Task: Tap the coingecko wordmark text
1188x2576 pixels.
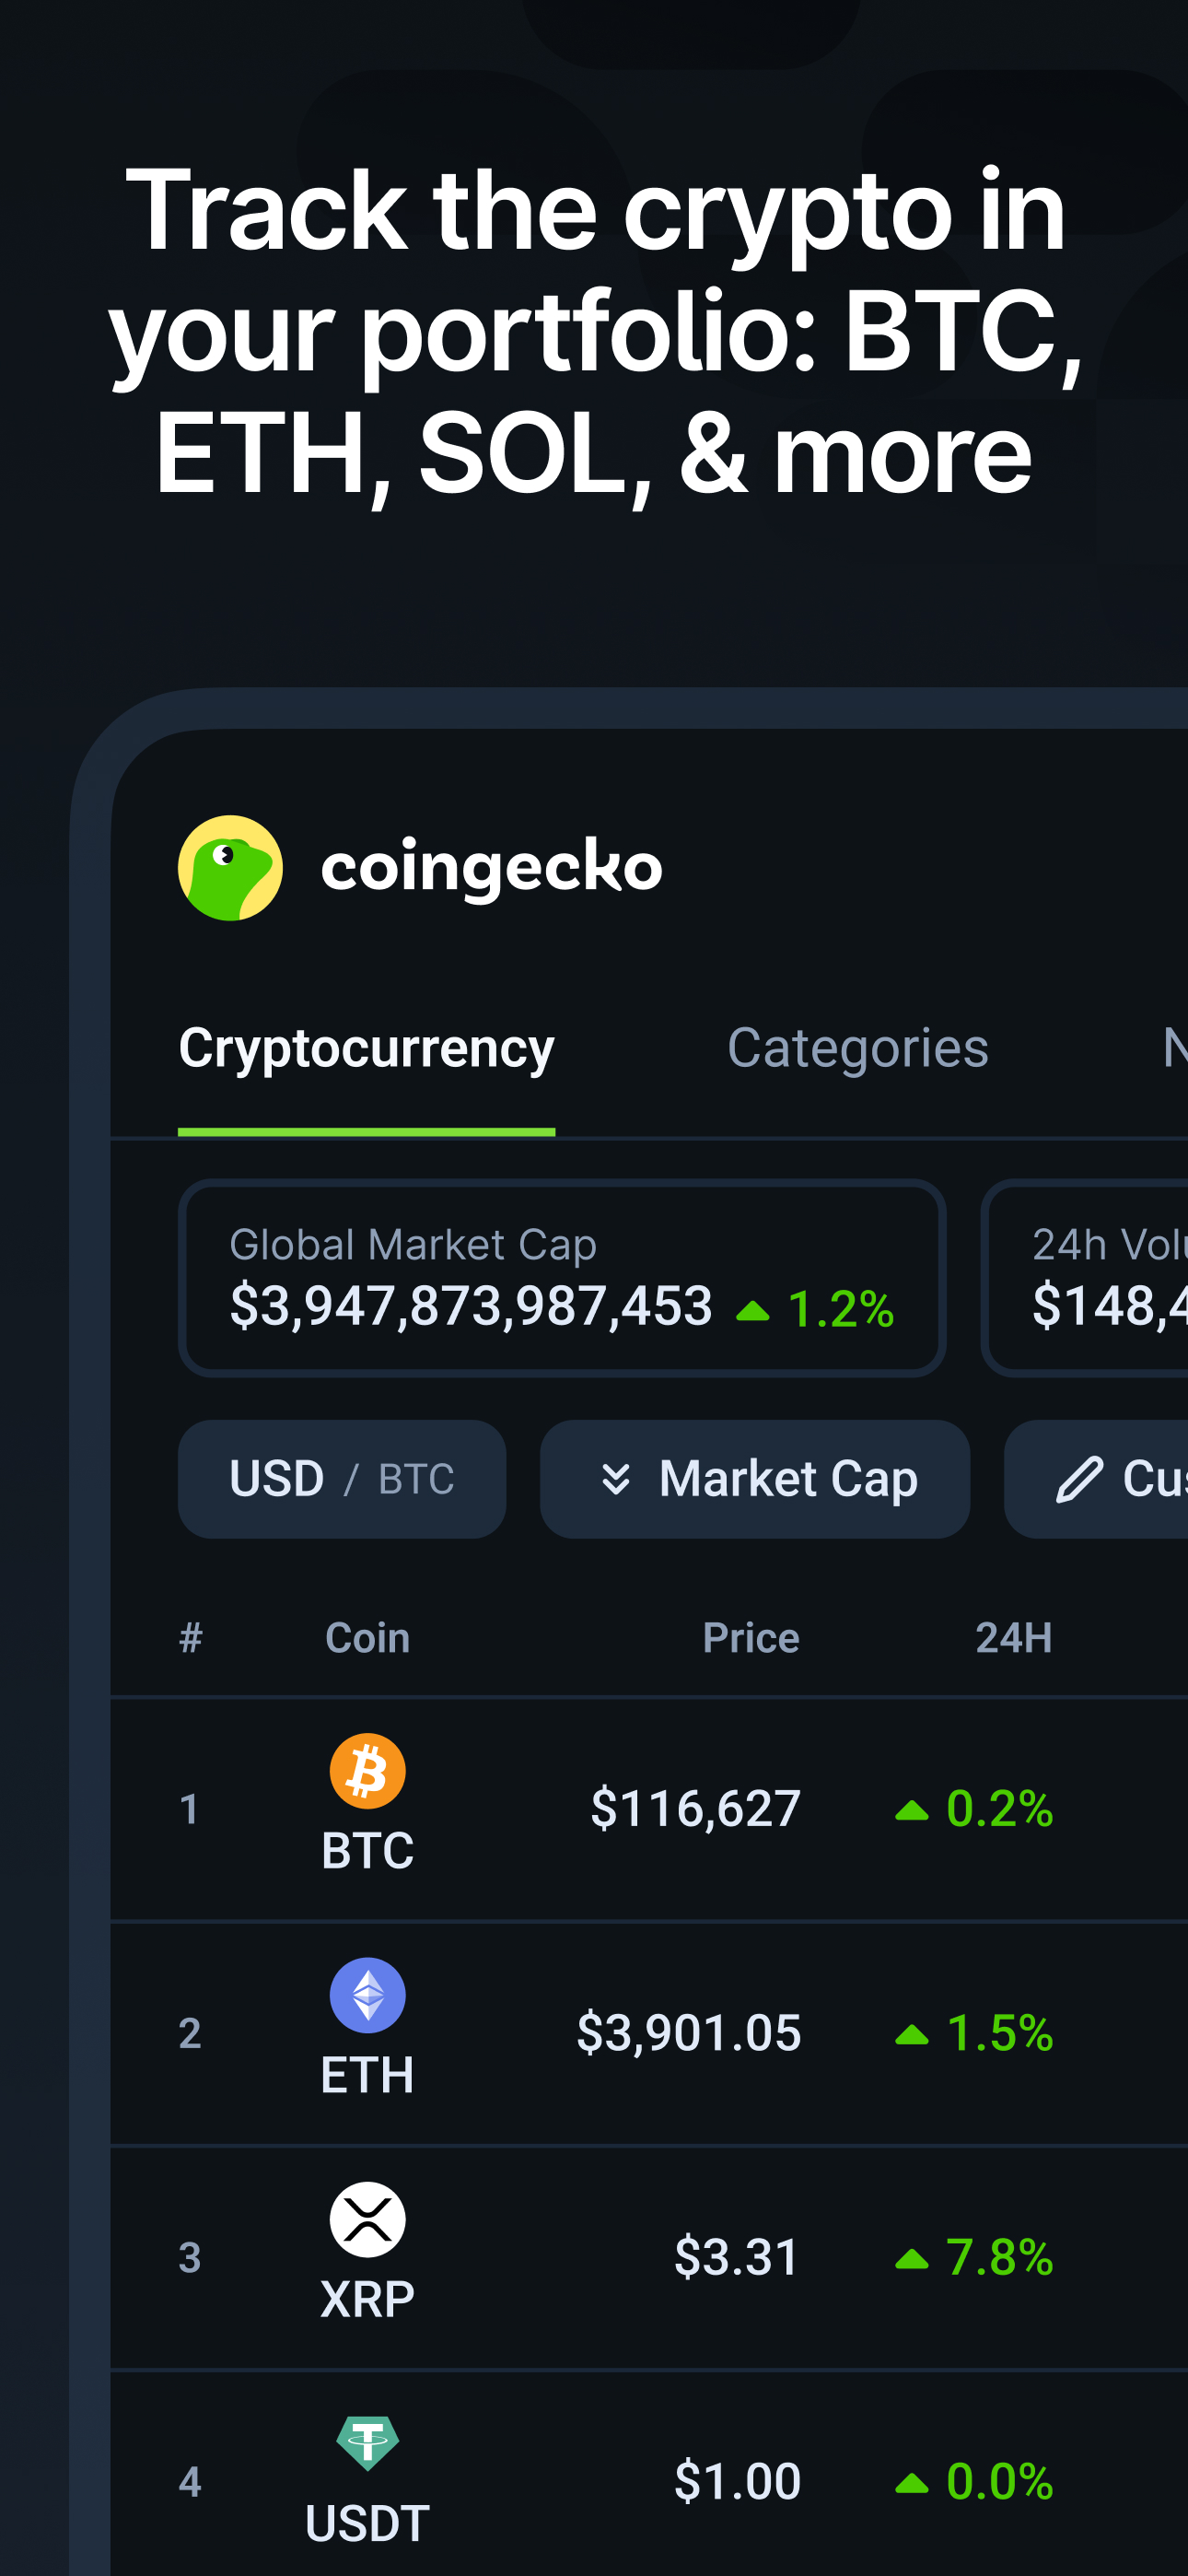Action: 491,866
